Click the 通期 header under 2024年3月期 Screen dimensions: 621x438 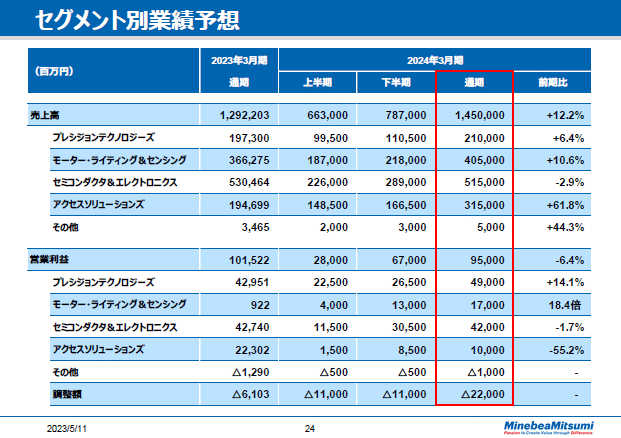pos(474,82)
